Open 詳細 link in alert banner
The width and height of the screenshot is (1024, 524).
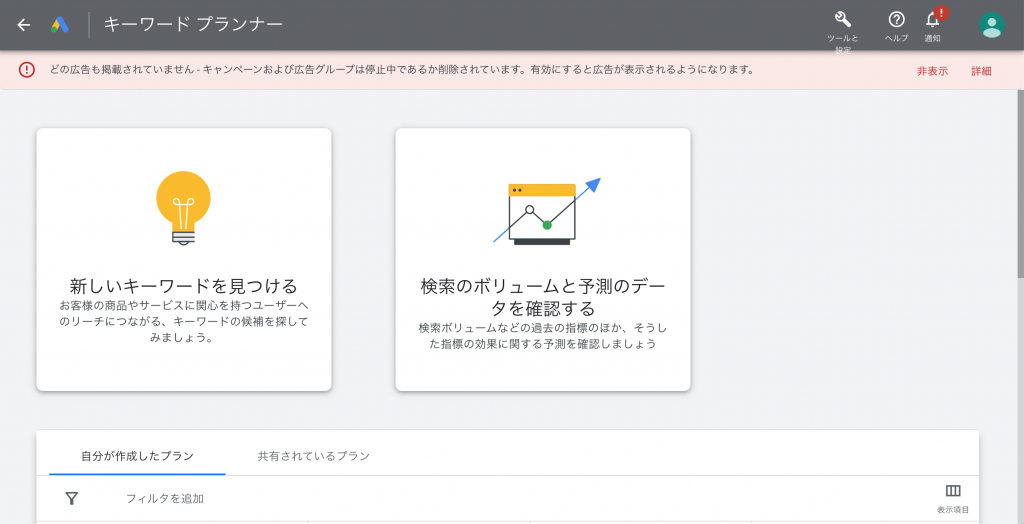[981, 71]
